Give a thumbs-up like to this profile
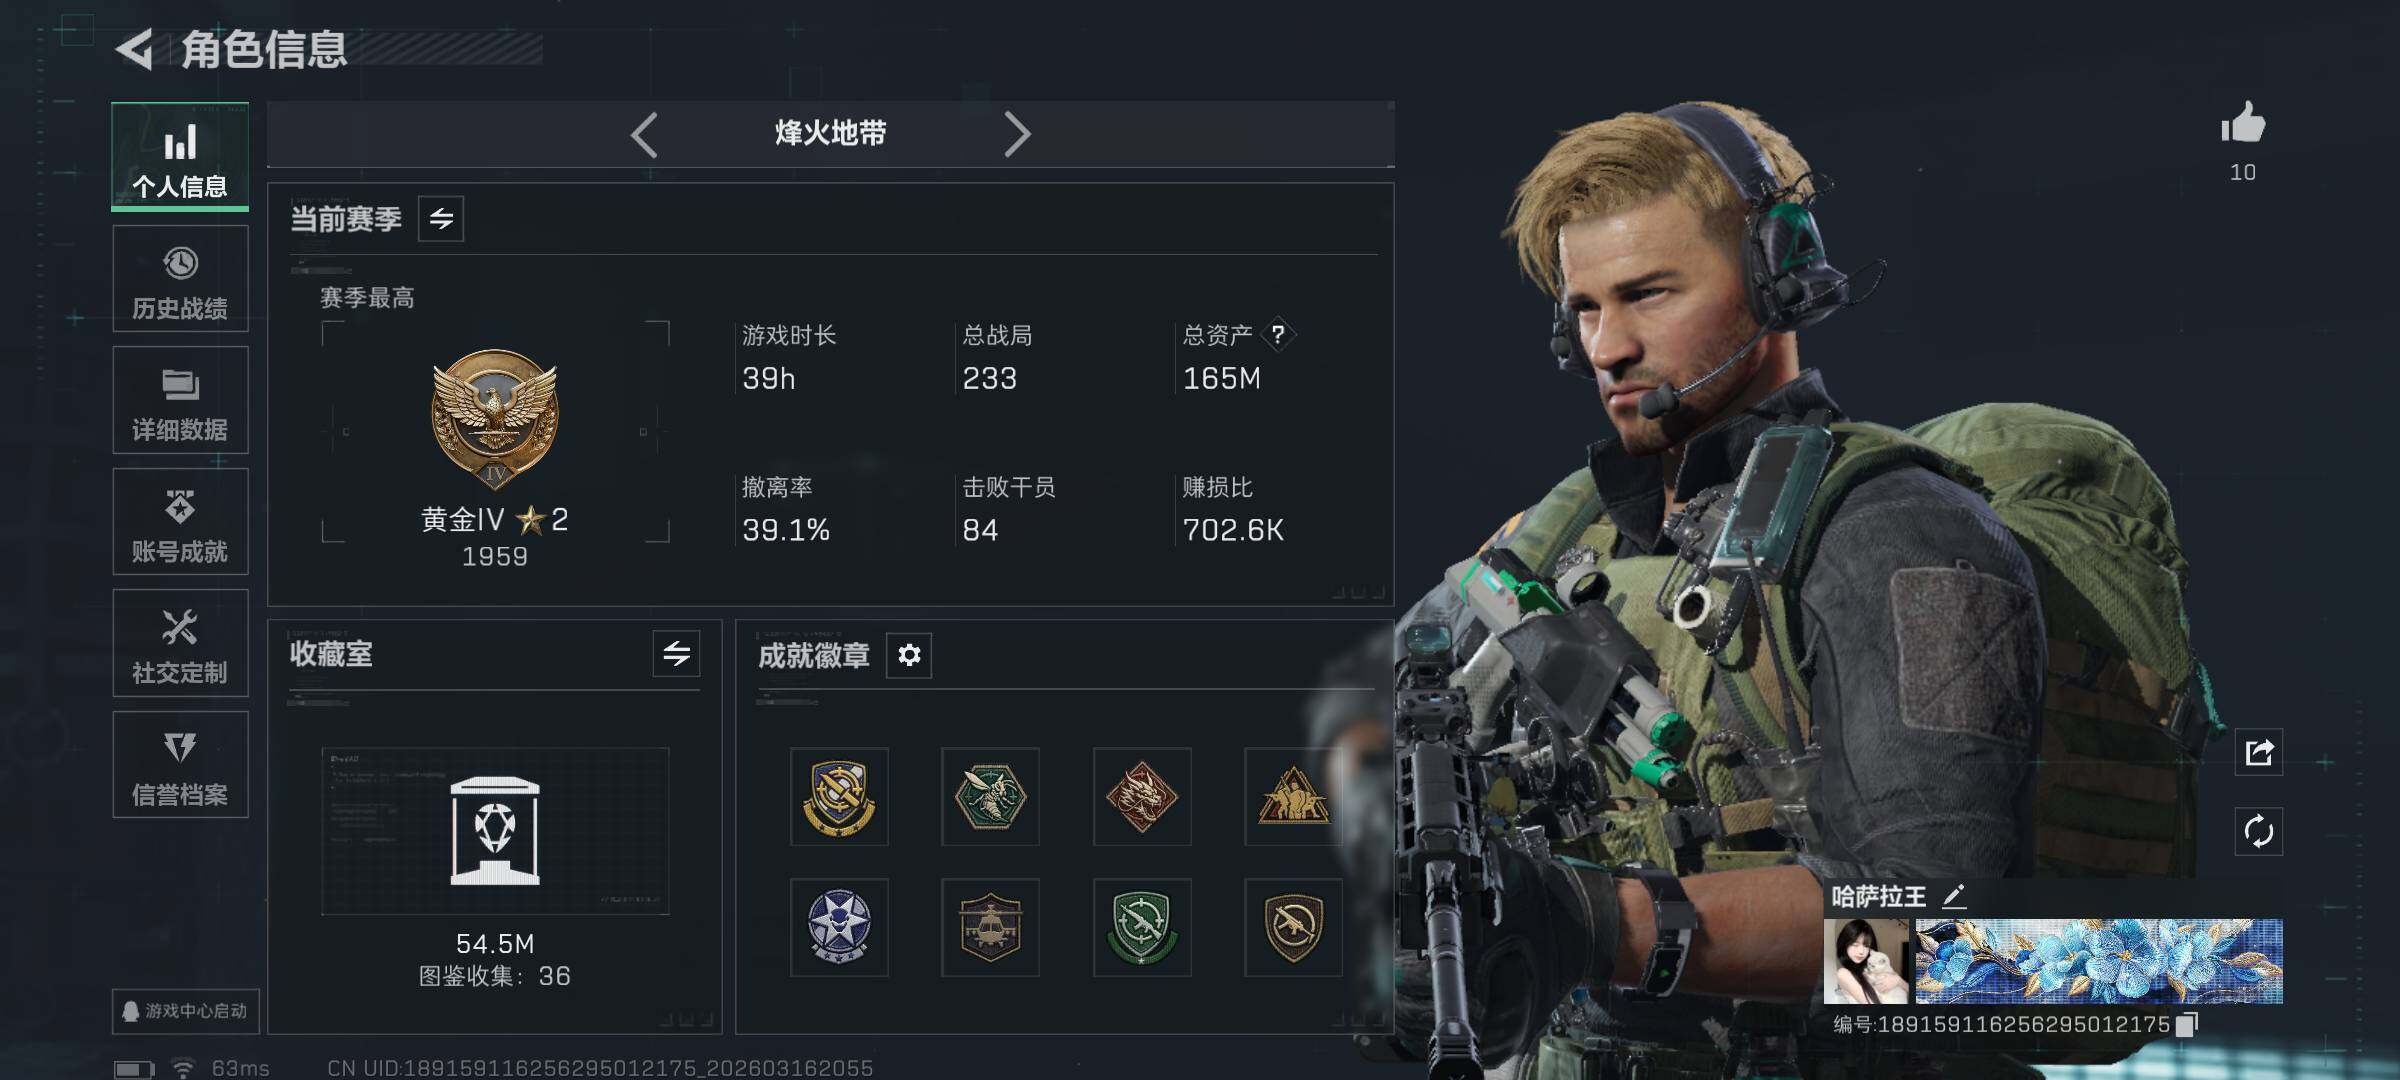Viewport: 2400px width, 1080px height. [2243, 124]
